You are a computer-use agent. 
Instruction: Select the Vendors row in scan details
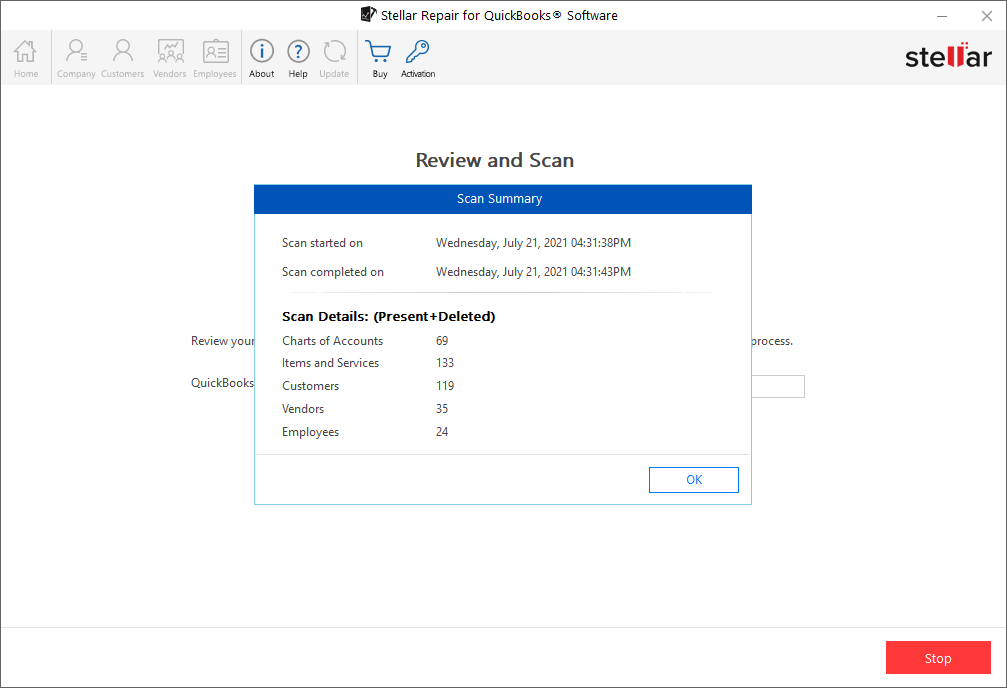click(x=365, y=409)
